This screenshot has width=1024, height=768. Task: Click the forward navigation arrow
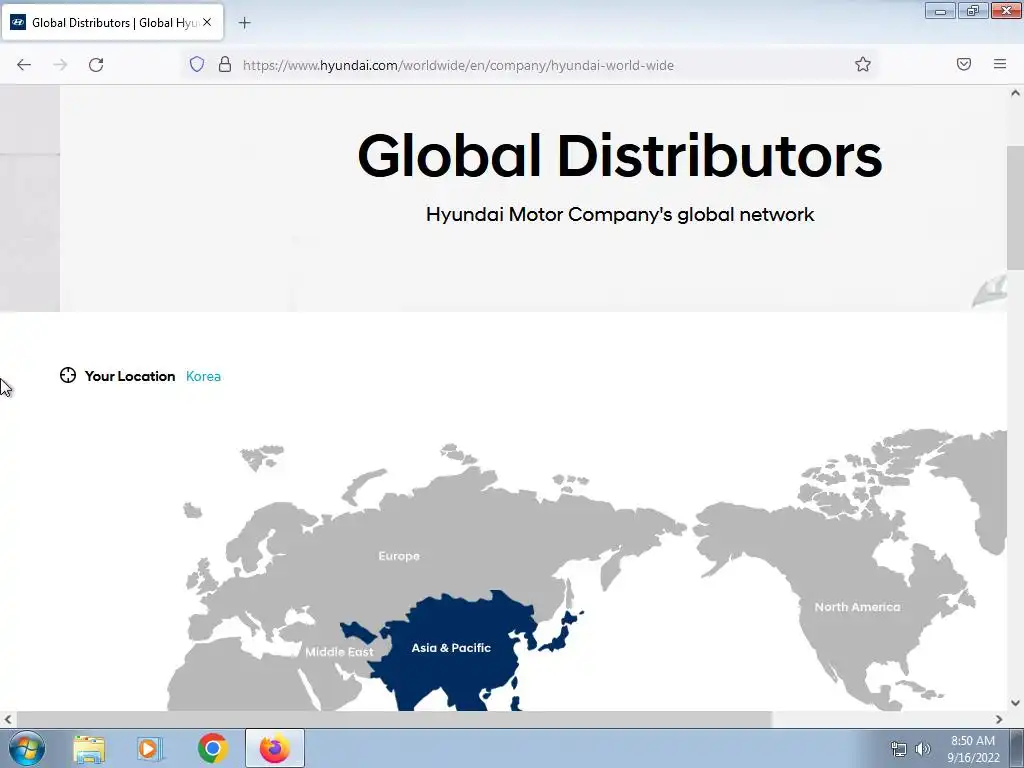60,65
